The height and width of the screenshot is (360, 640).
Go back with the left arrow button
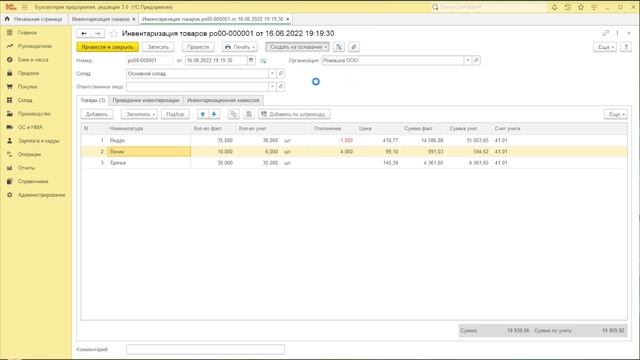point(84,33)
